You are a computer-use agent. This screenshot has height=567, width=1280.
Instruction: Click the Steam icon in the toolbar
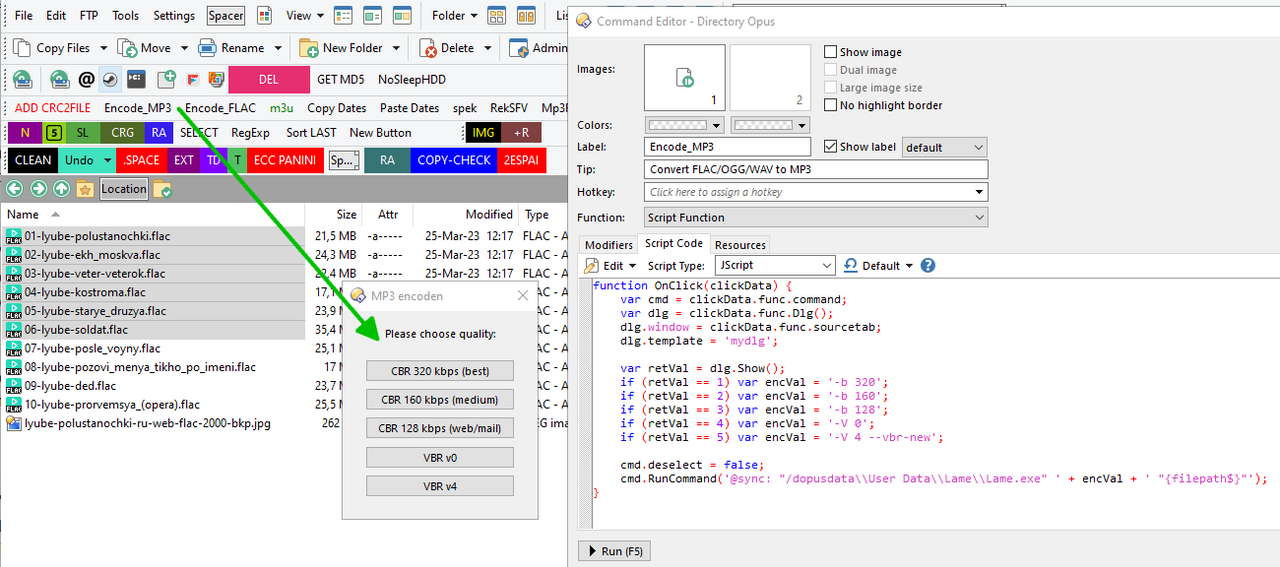(x=110, y=79)
